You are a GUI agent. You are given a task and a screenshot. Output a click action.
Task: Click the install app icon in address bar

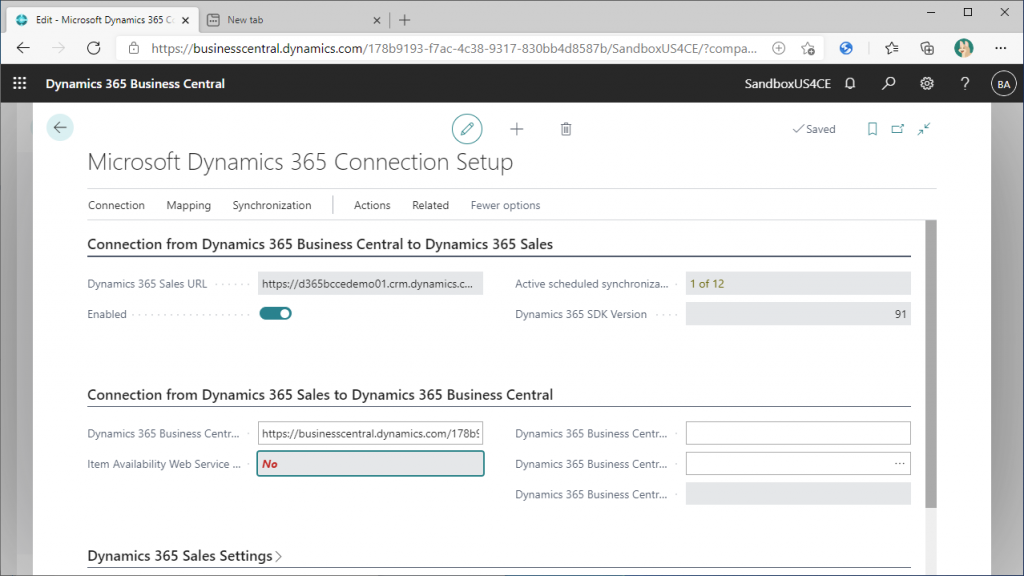click(x=778, y=48)
